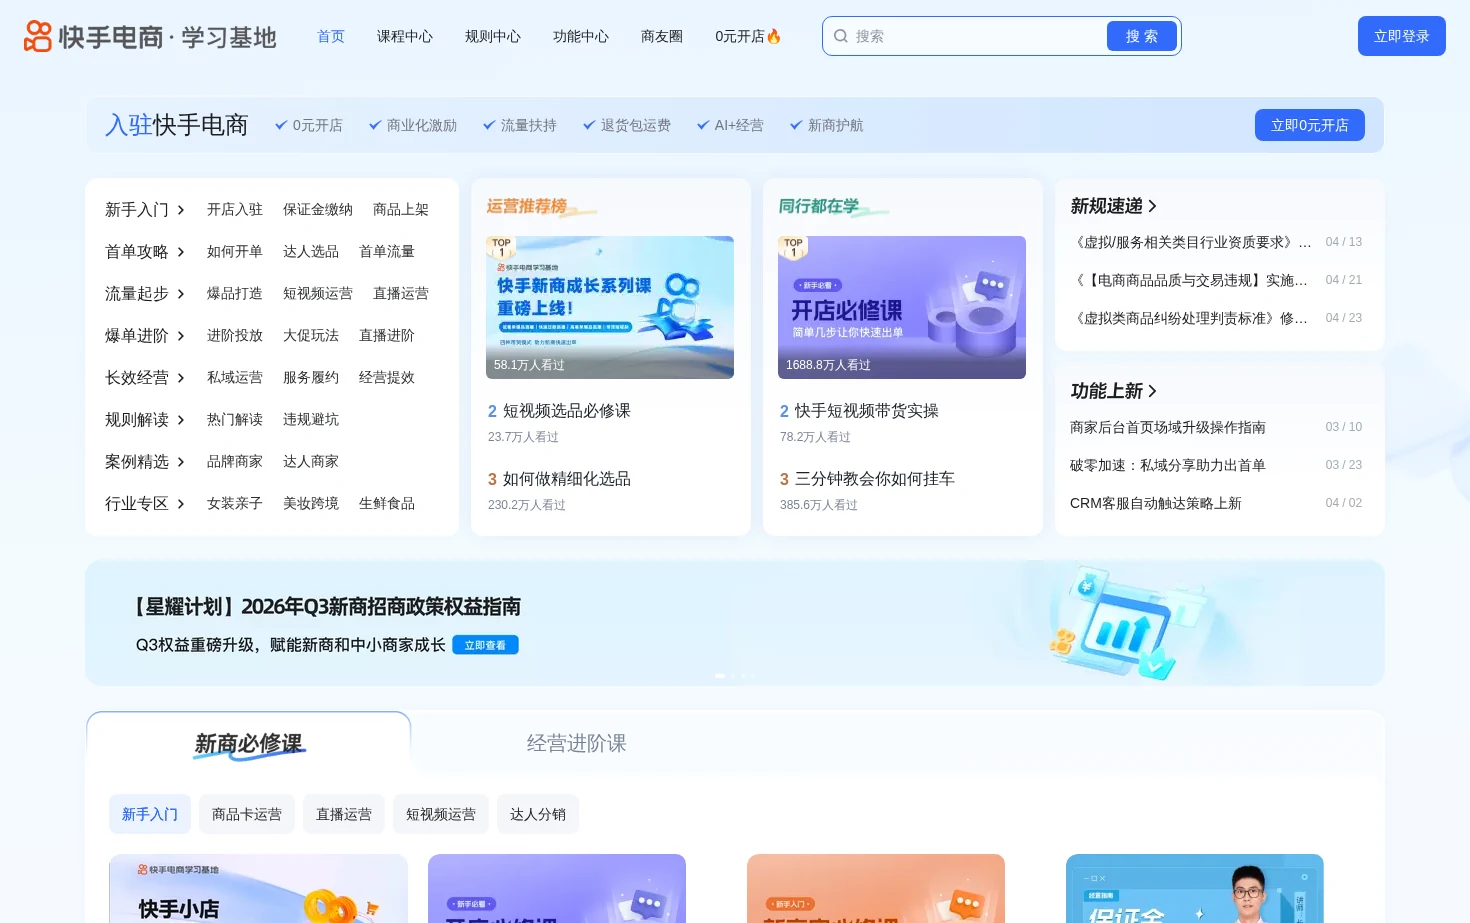Click the 立即查看 button in banner
The width and height of the screenshot is (1470, 923).
point(485,645)
